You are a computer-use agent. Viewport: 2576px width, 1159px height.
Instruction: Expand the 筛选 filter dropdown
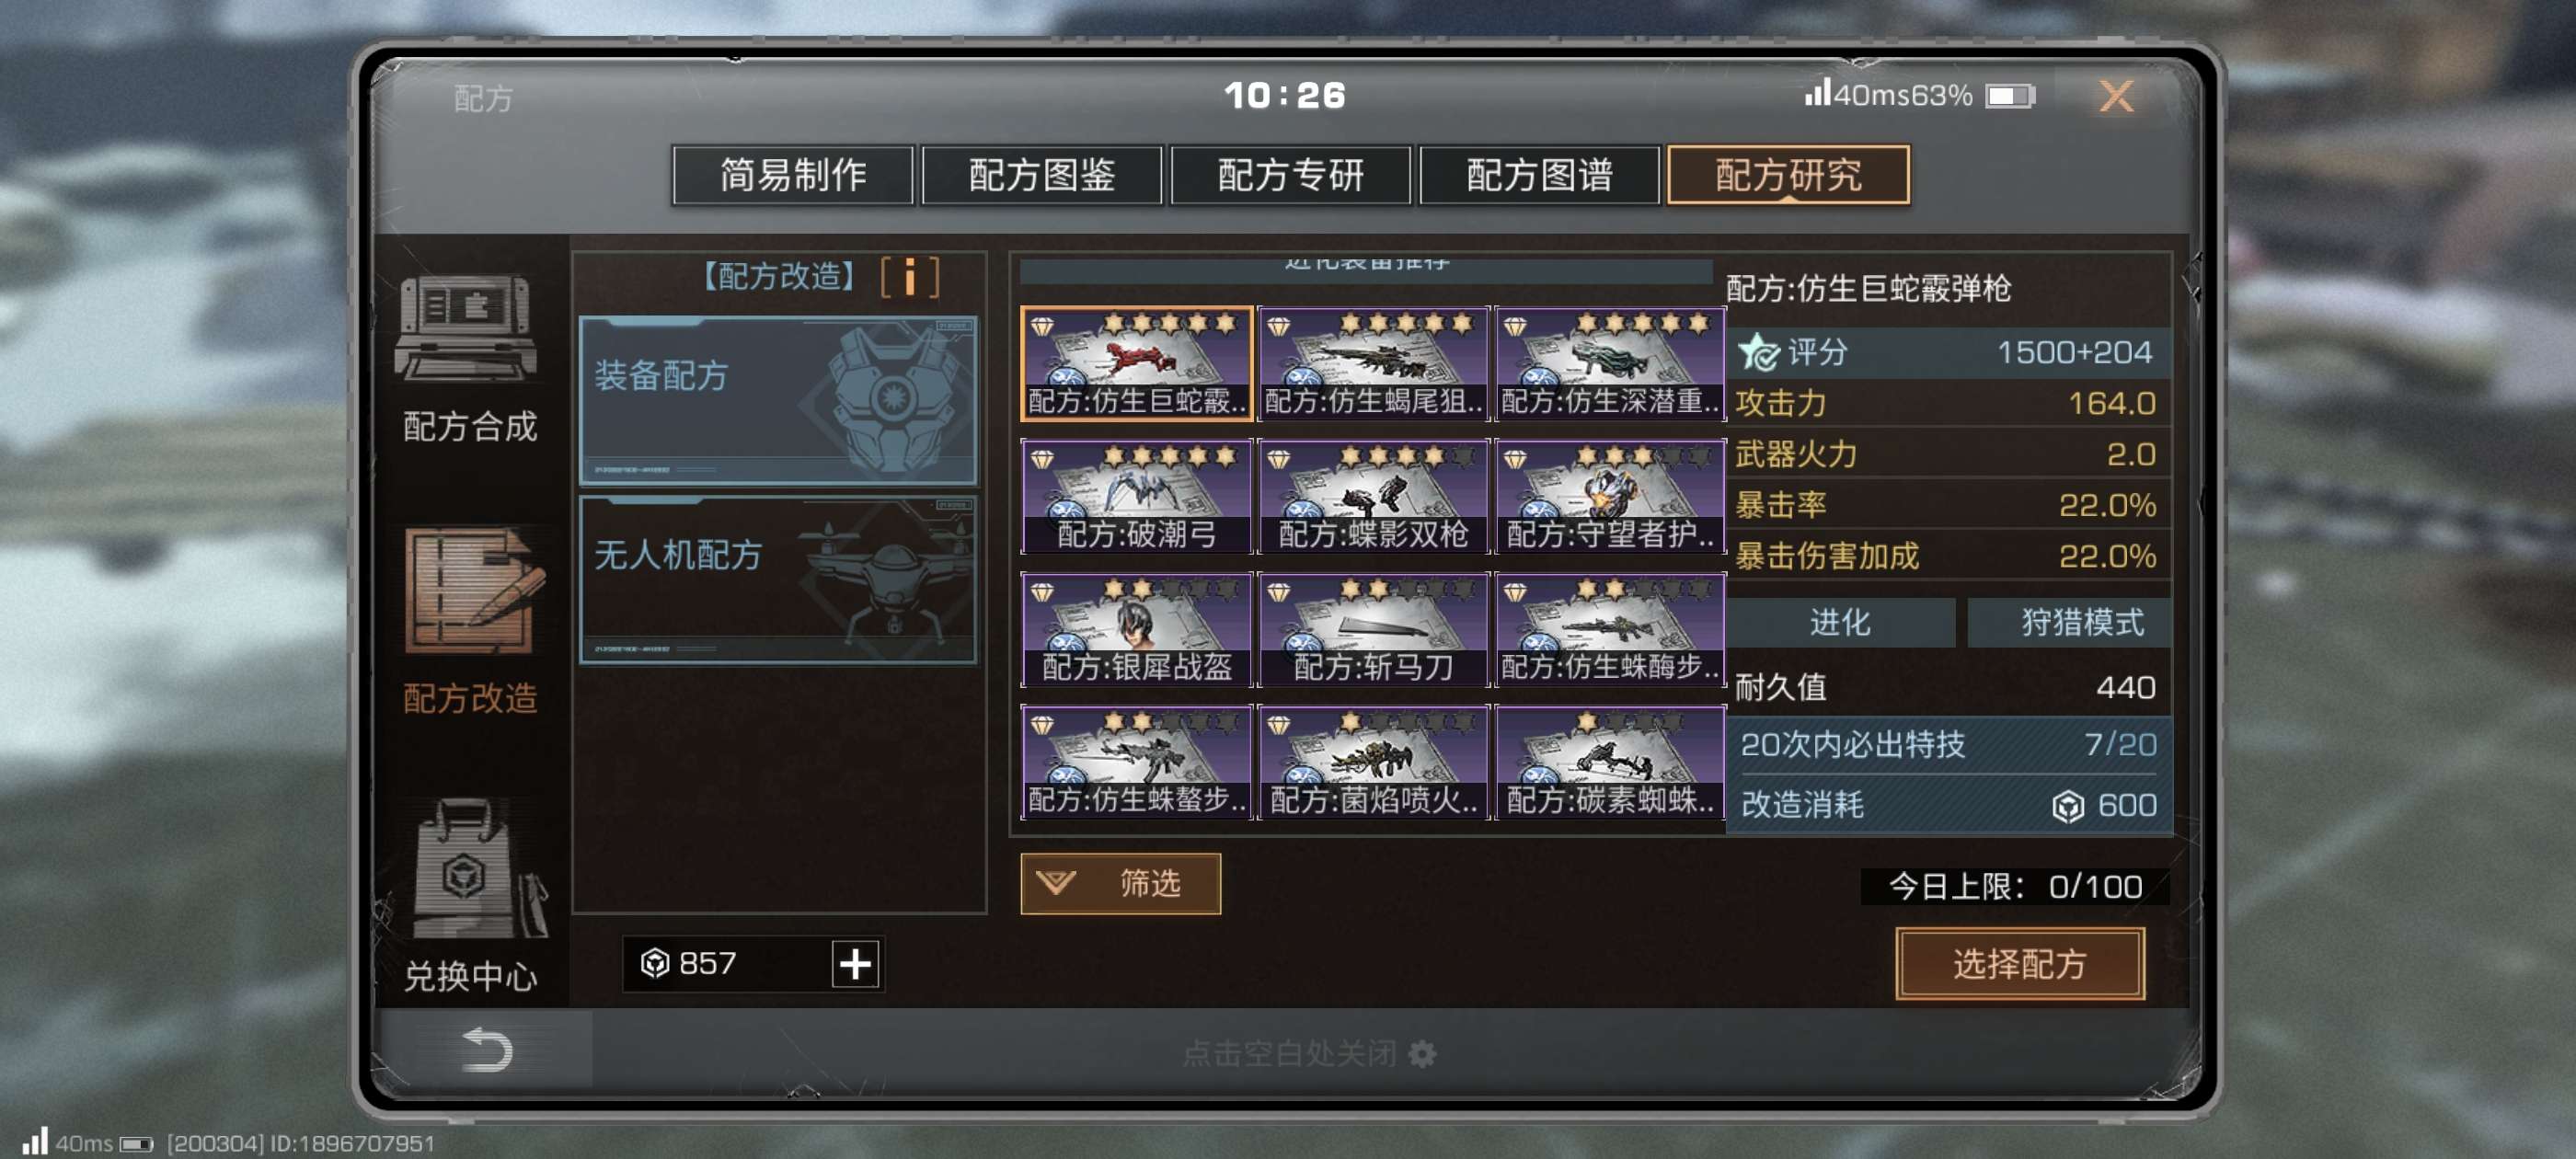tap(1120, 883)
